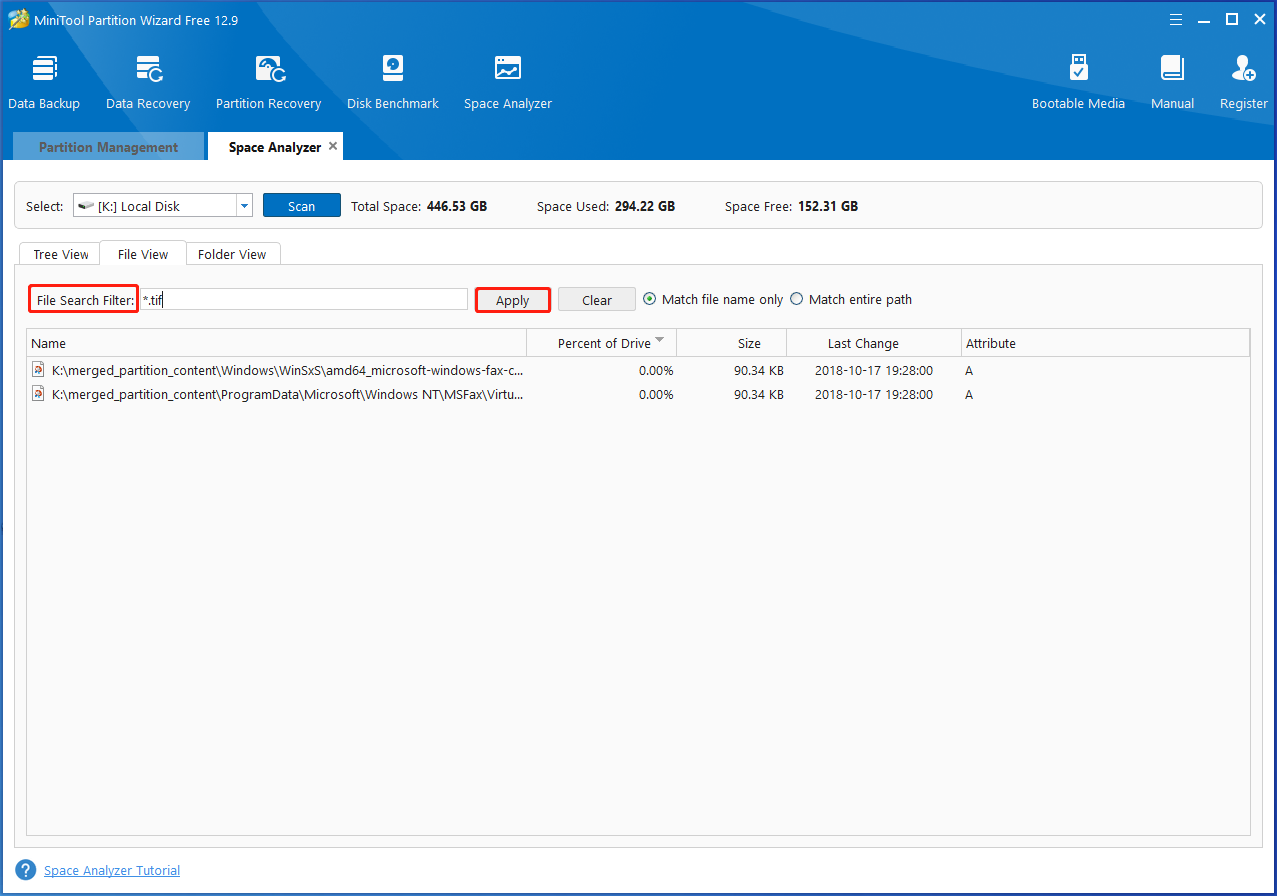Click the ProgramData tif file icon

tap(39, 394)
